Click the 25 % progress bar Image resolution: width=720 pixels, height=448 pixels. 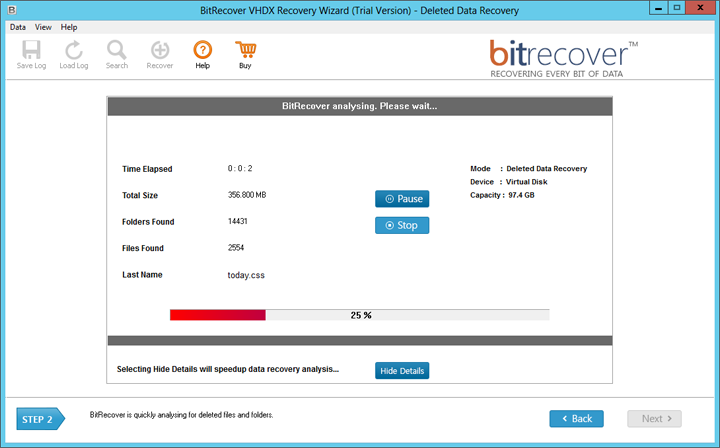pos(360,315)
